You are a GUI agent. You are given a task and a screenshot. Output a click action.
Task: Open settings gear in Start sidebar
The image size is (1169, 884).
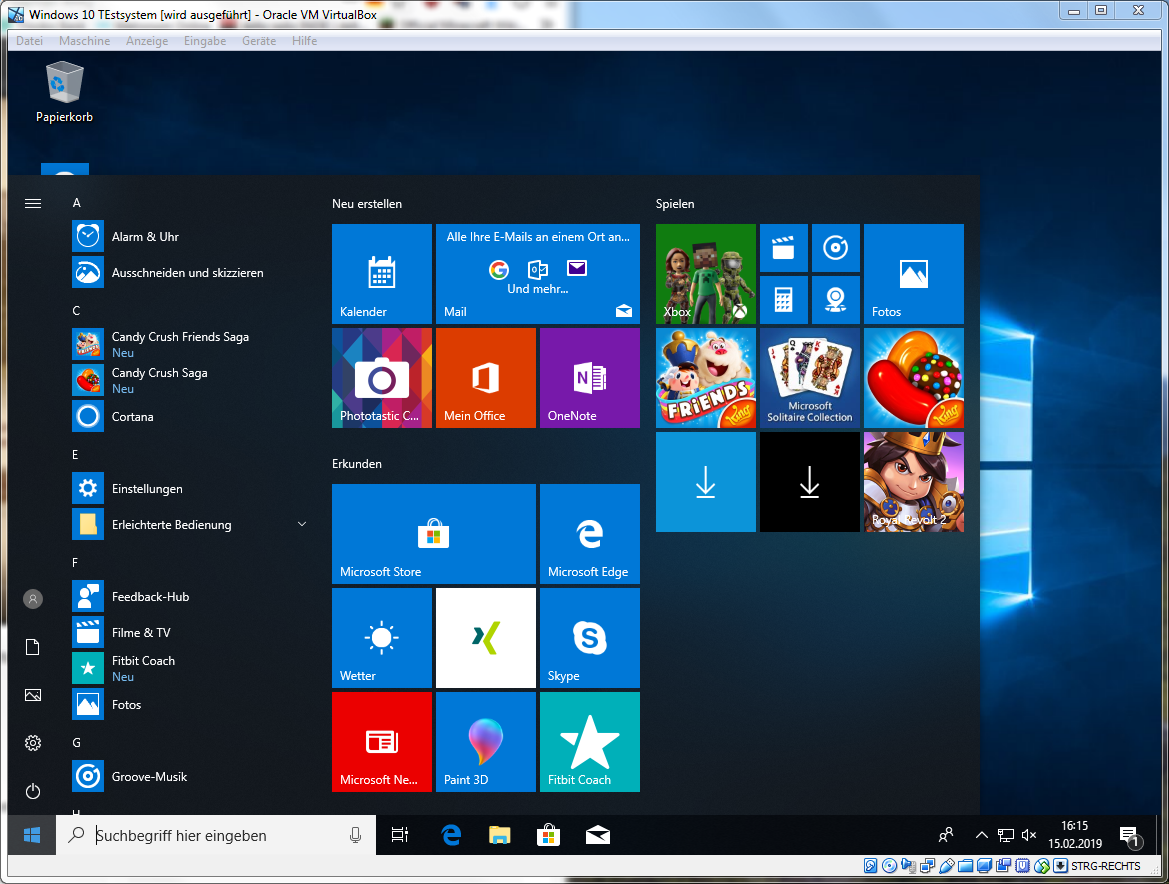click(33, 743)
